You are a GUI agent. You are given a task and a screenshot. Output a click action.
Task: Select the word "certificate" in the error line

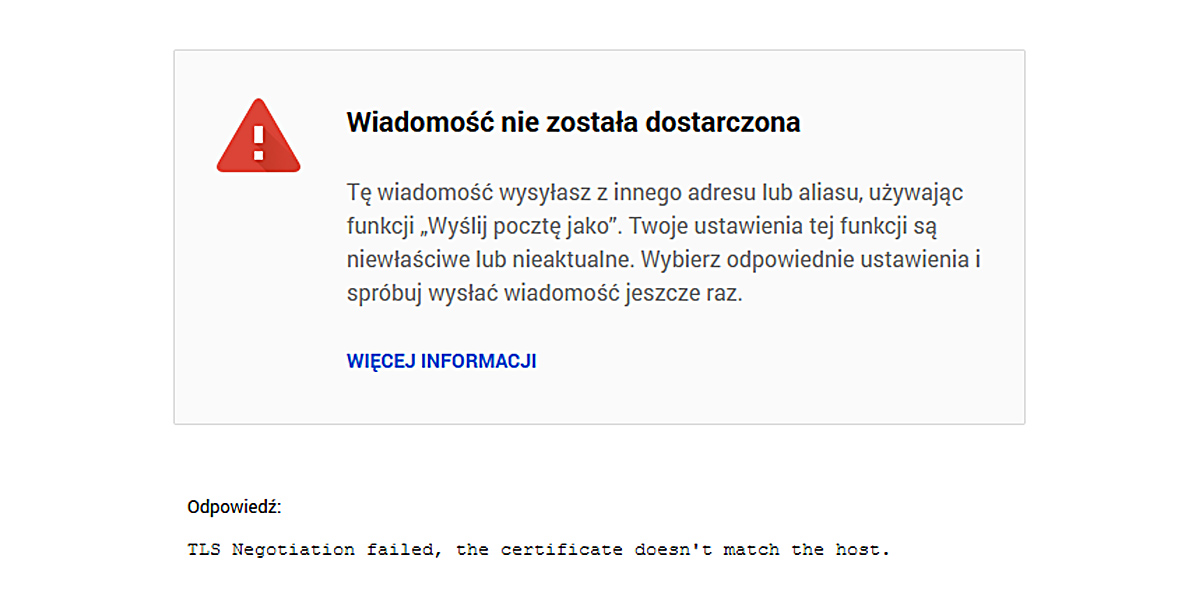point(561,549)
